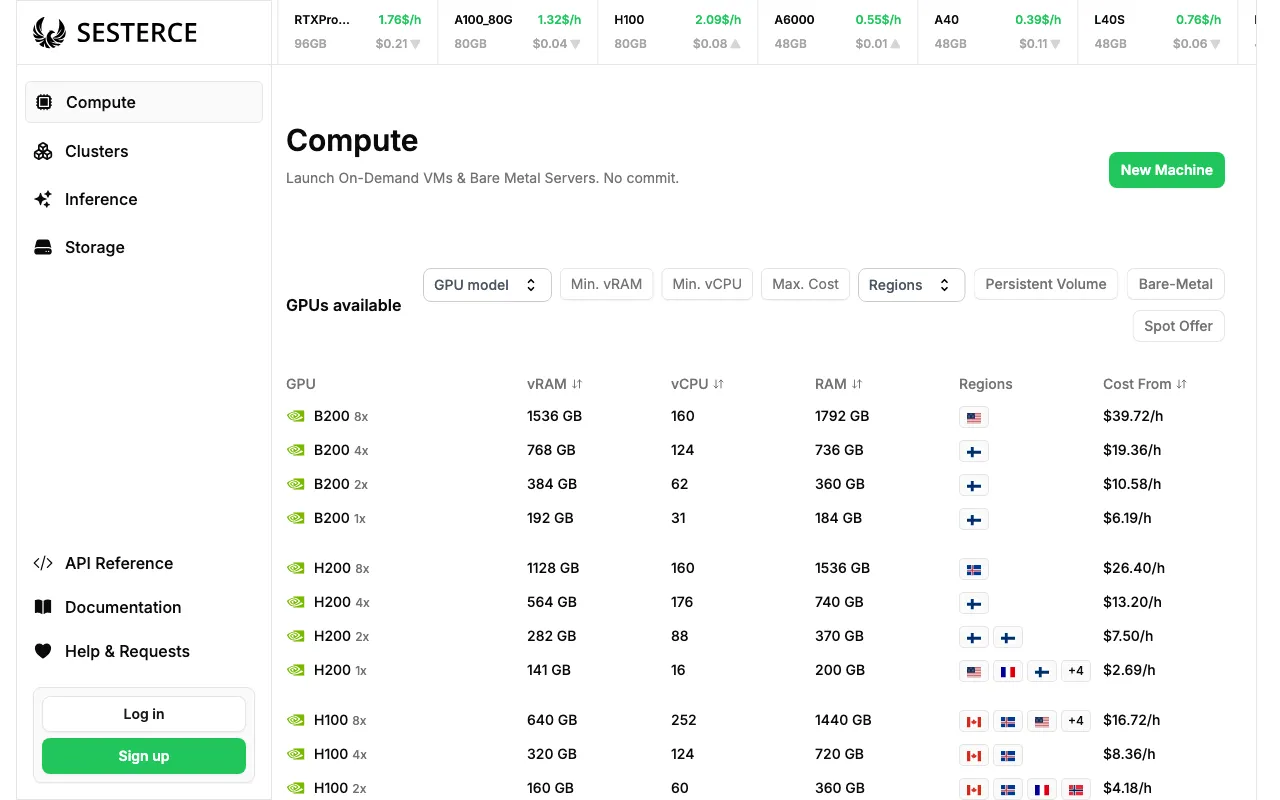Viewport: 1280px width, 800px height.
Task: Click the New Machine button
Action: 1167,170
